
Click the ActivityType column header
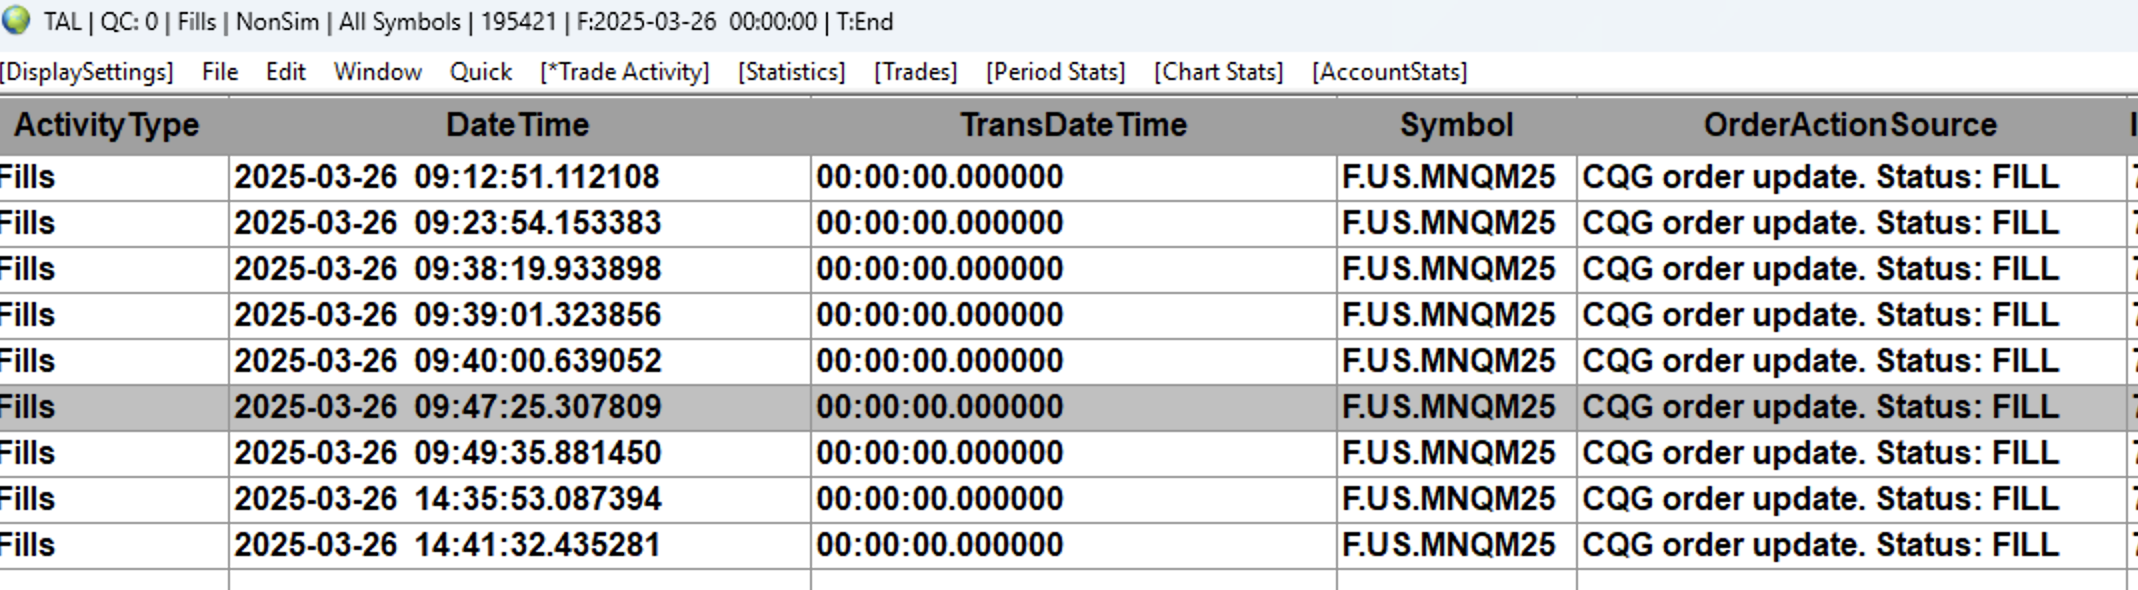click(107, 125)
